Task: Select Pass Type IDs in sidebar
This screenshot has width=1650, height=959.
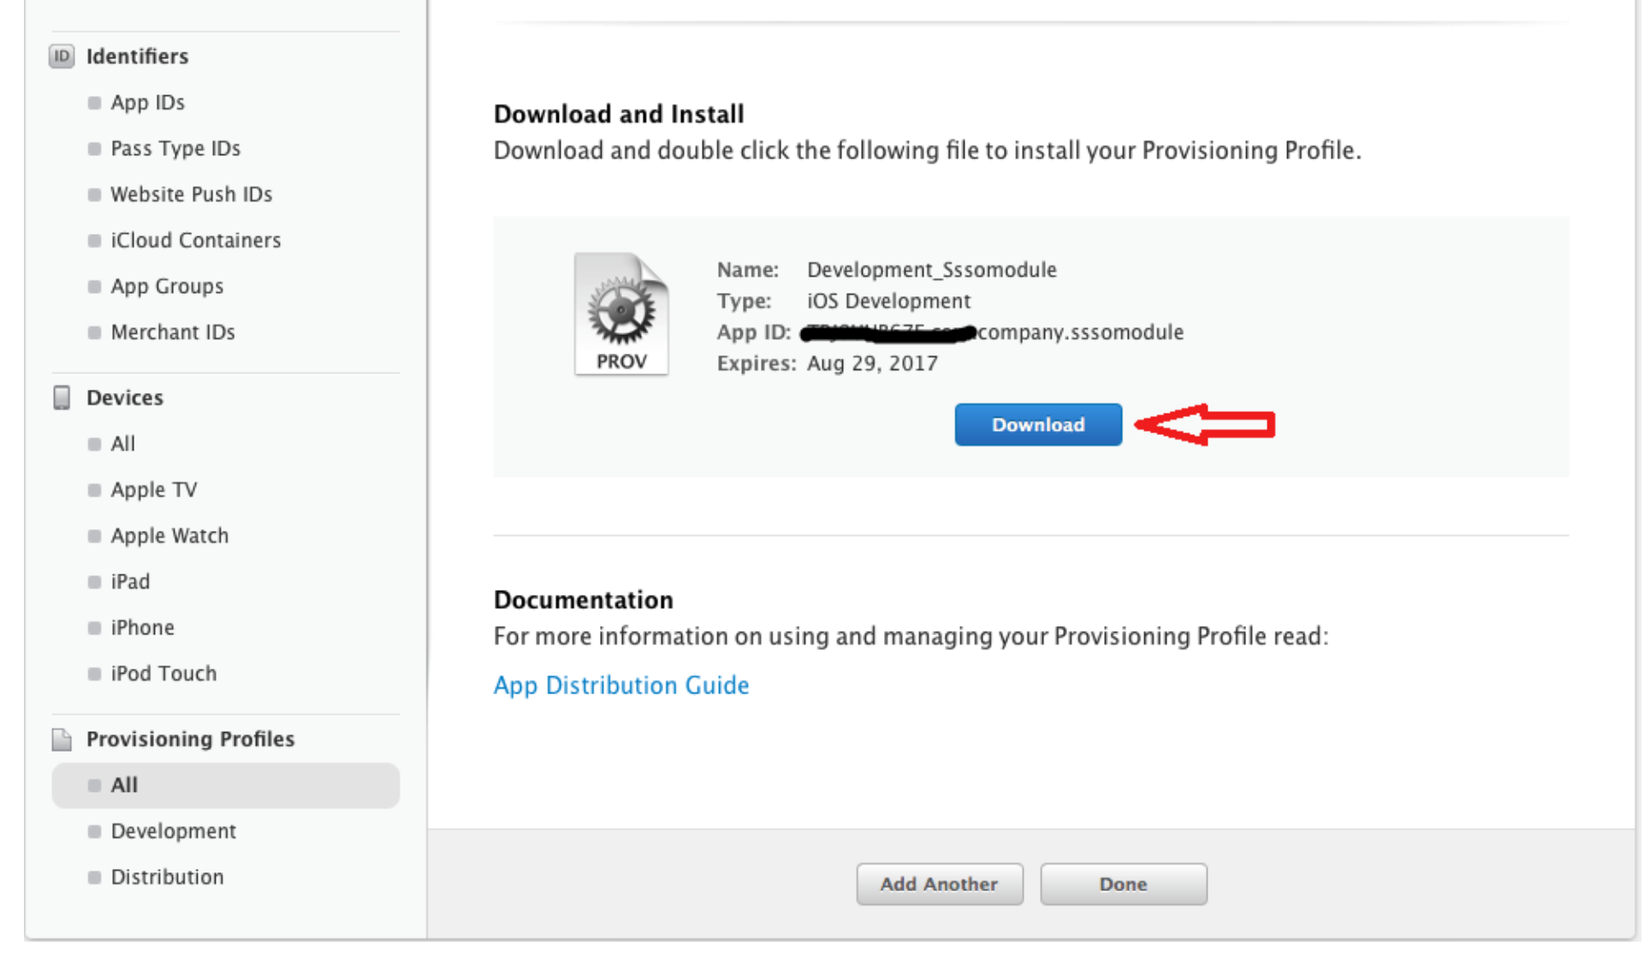Action: click(x=175, y=149)
